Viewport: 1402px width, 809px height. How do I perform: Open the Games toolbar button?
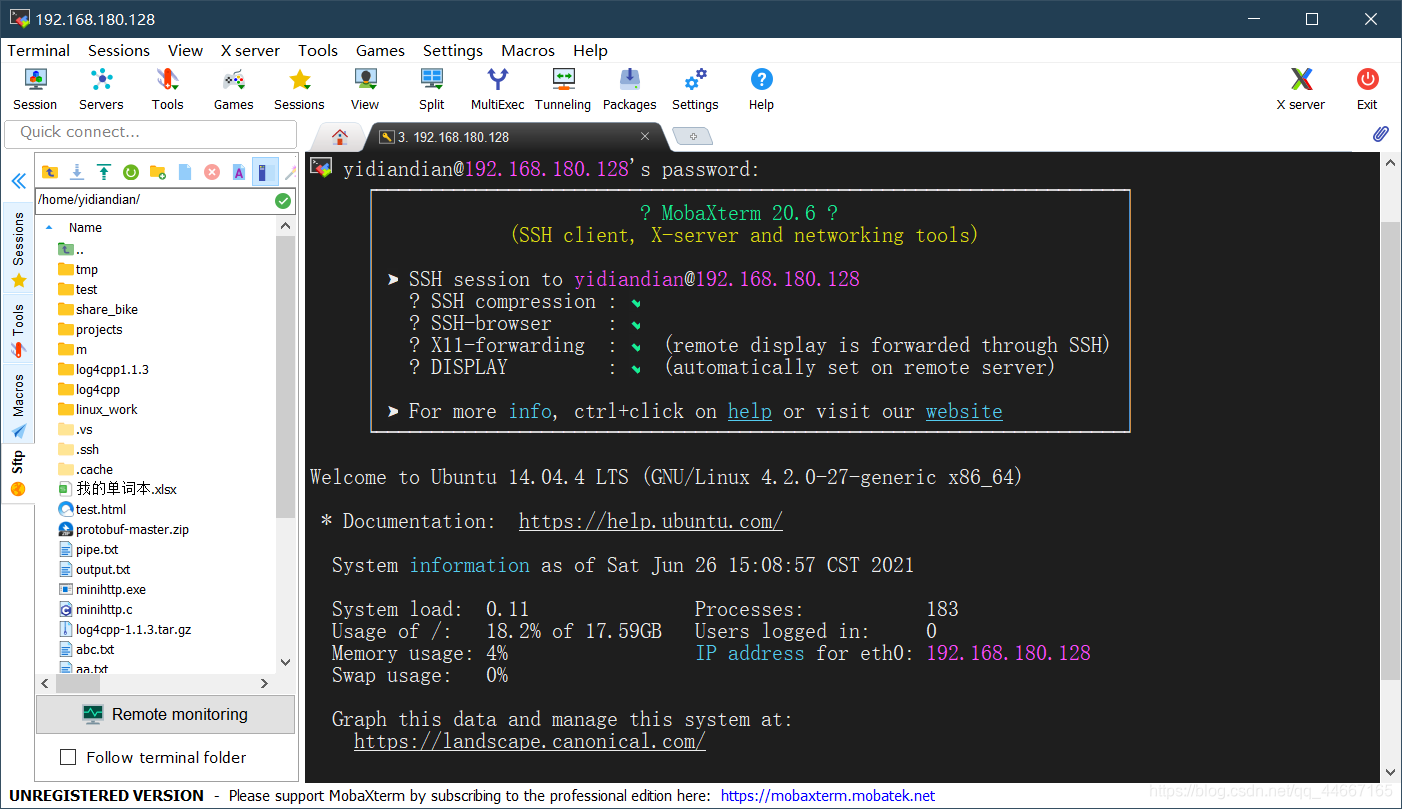[233, 89]
